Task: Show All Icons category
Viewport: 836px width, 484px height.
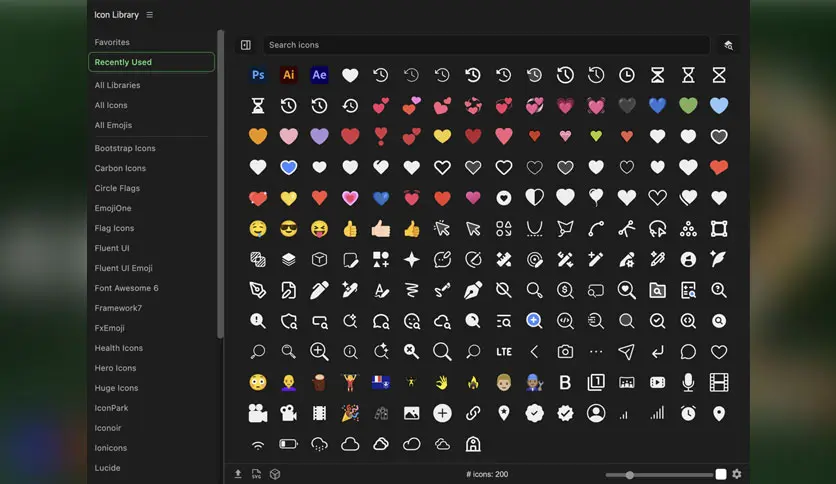Action: 111,105
